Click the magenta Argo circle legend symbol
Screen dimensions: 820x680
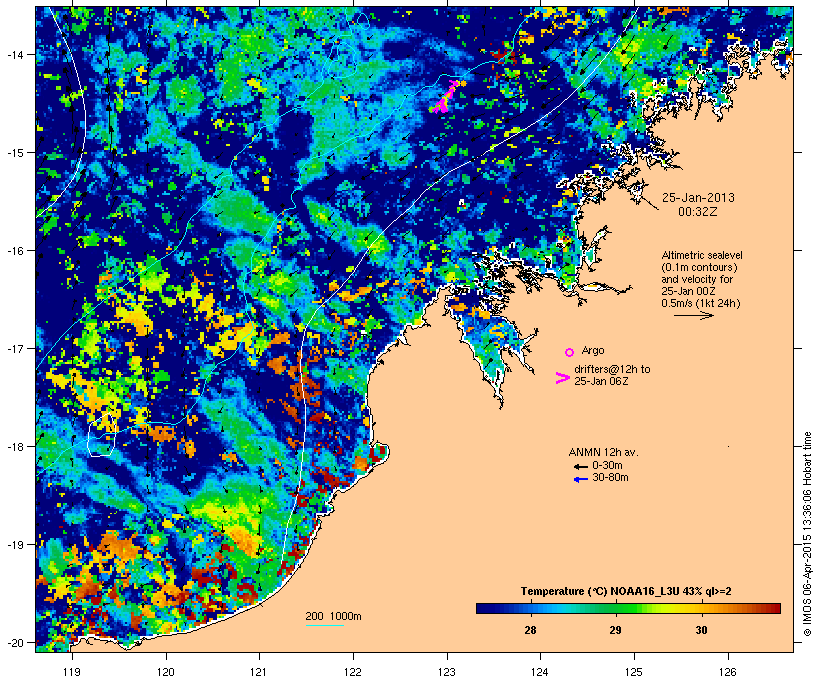click(569, 352)
